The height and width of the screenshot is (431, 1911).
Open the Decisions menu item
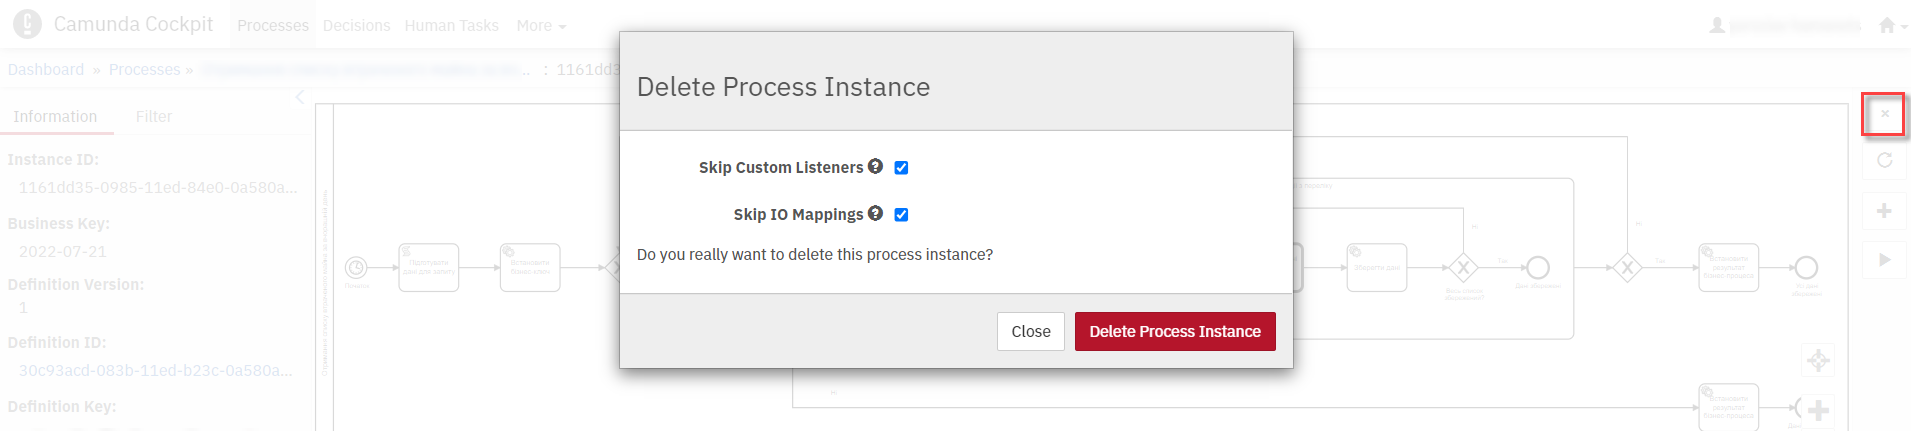(356, 26)
